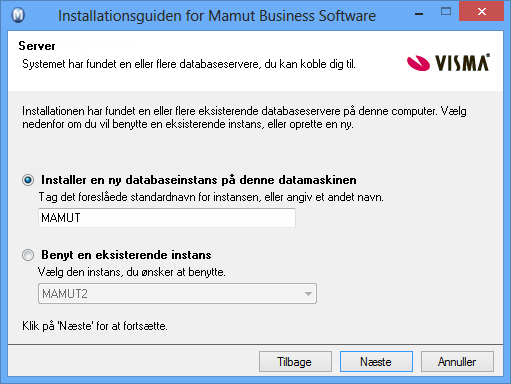Image resolution: width=511 pixels, height=384 pixels.
Task: Close the installer with the red X
Action: (x=481, y=12)
